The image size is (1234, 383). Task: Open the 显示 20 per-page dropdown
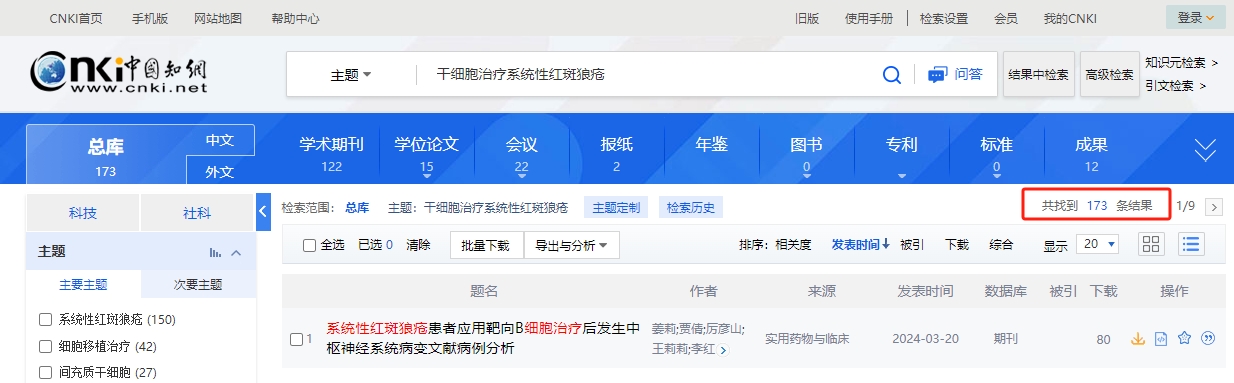[x=1097, y=244]
